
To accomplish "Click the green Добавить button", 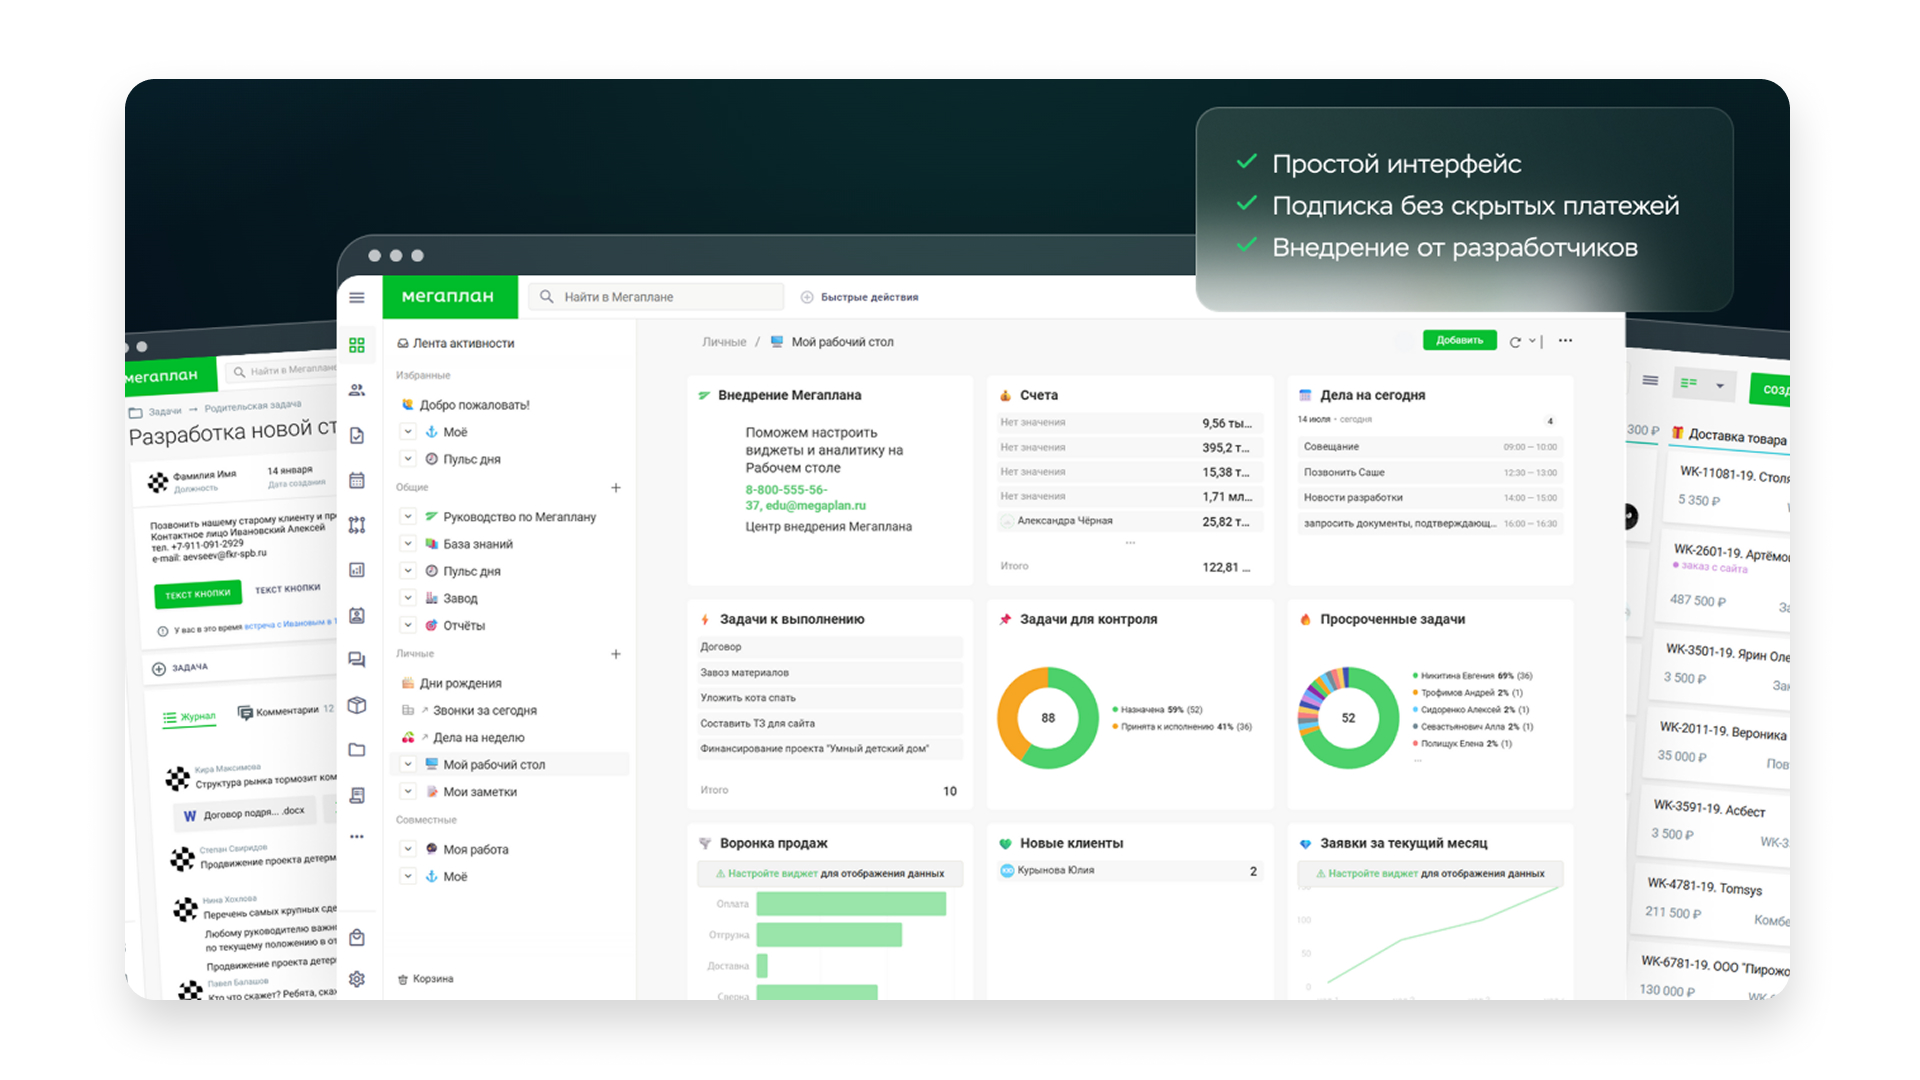I will coord(1459,341).
